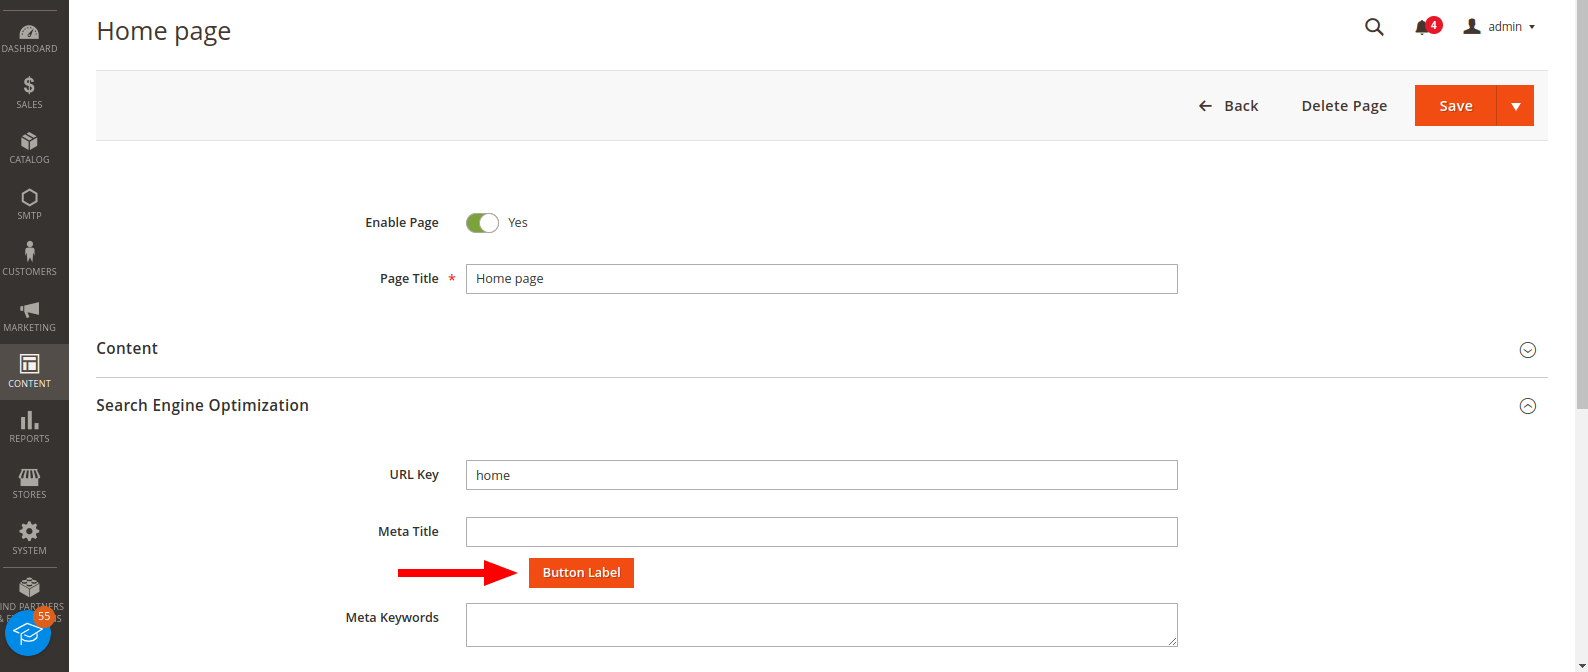
Task: Click into the URL Key field
Action: click(821, 475)
